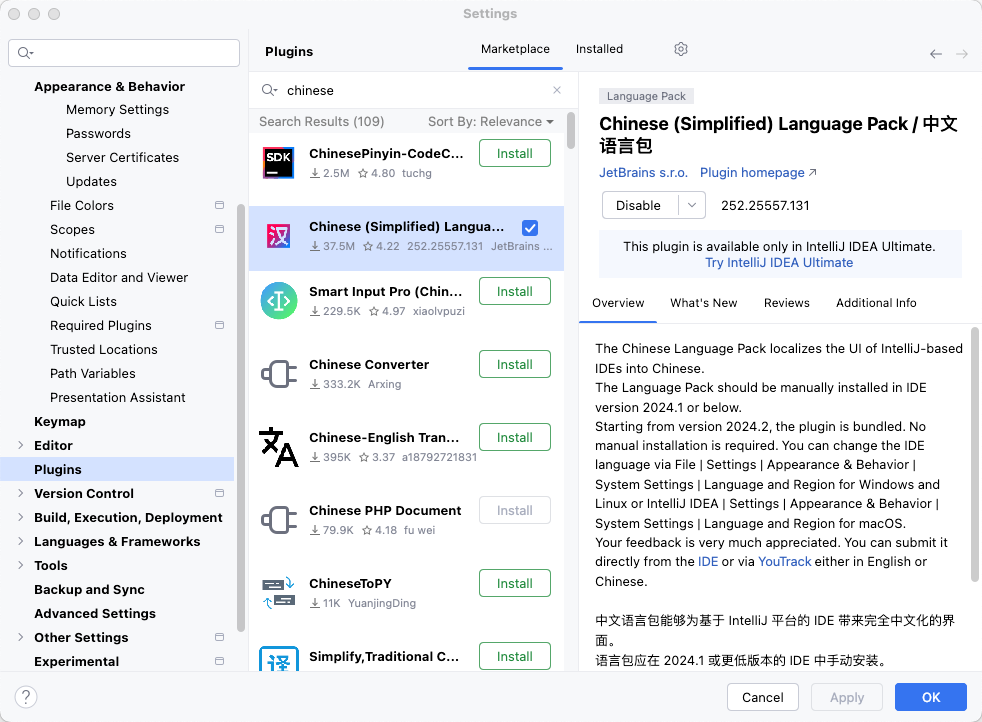Click the settings search magnifier icon

[x=26, y=53]
